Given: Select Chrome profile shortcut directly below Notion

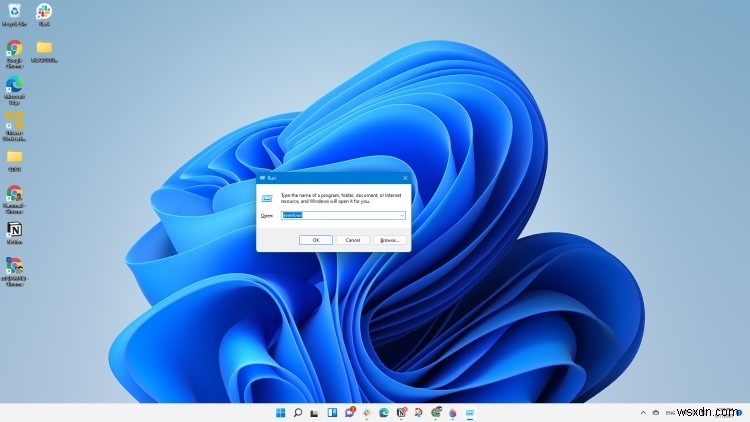Looking at the screenshot, I should tap(14, 271).
